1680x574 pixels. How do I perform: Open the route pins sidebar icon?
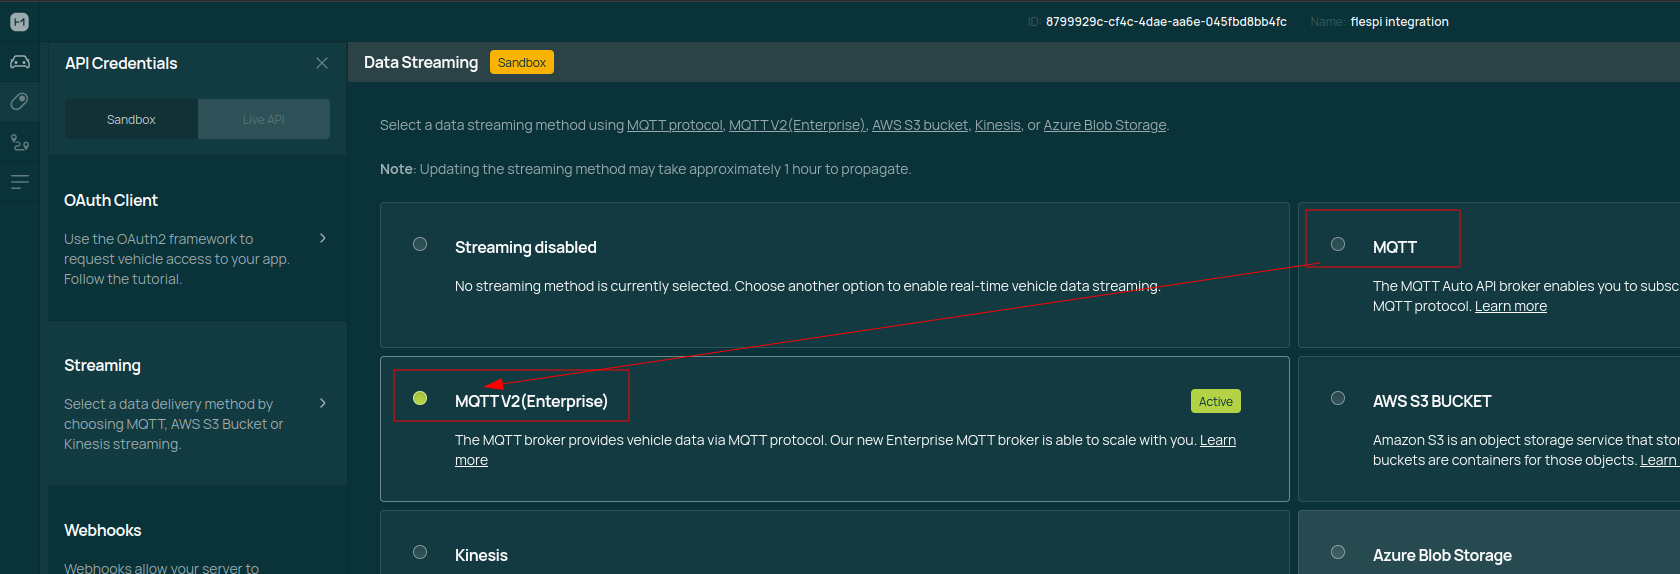pos(19,142)
